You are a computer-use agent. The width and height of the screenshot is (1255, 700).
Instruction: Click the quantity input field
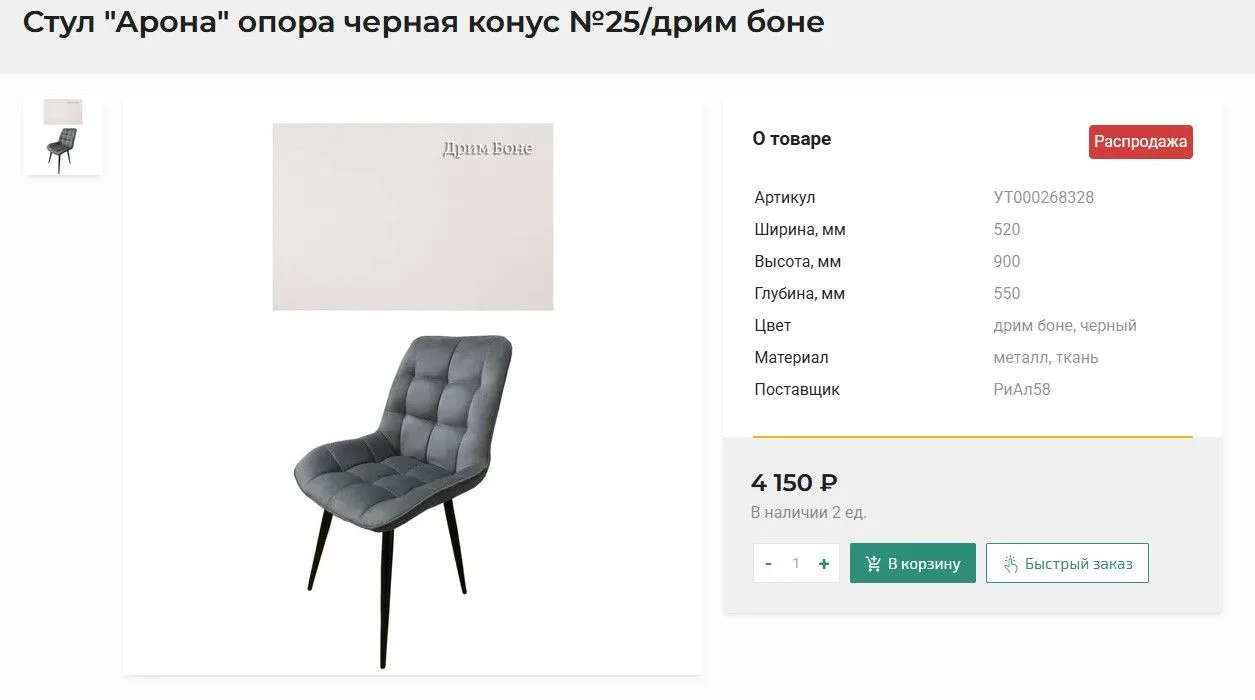pos(796,564)
